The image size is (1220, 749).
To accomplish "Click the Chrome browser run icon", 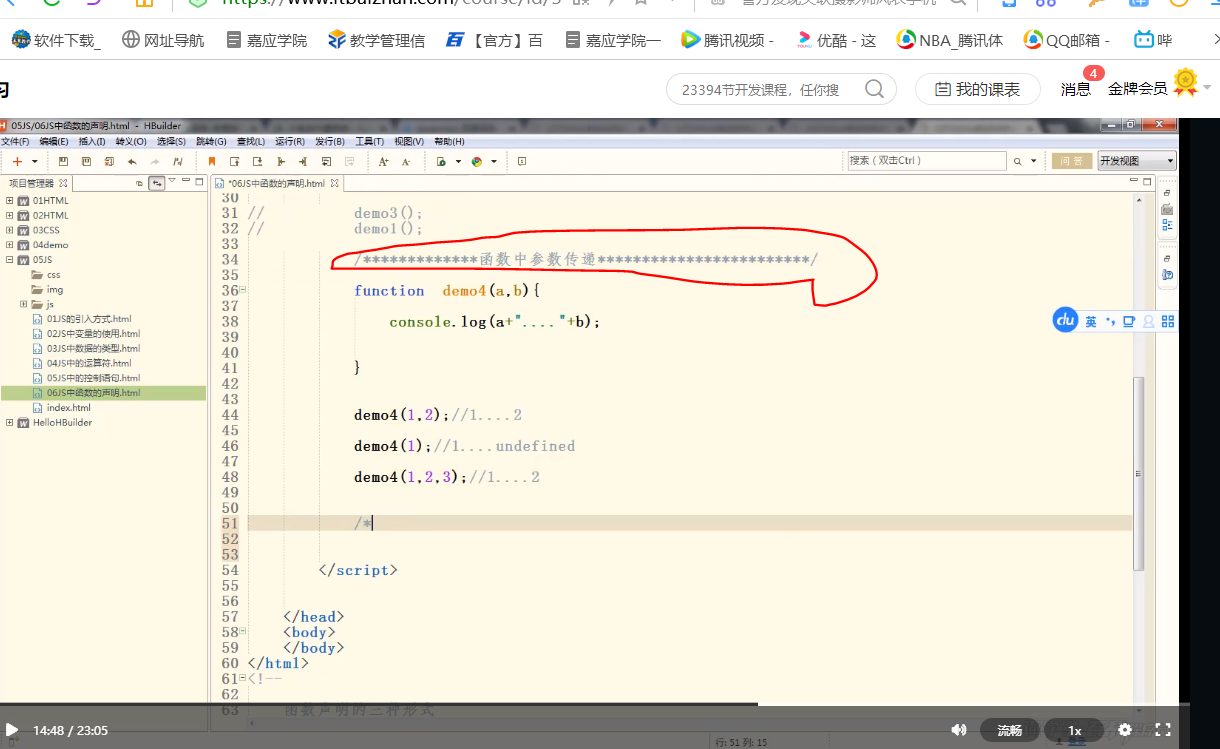I will coord(477,161).
